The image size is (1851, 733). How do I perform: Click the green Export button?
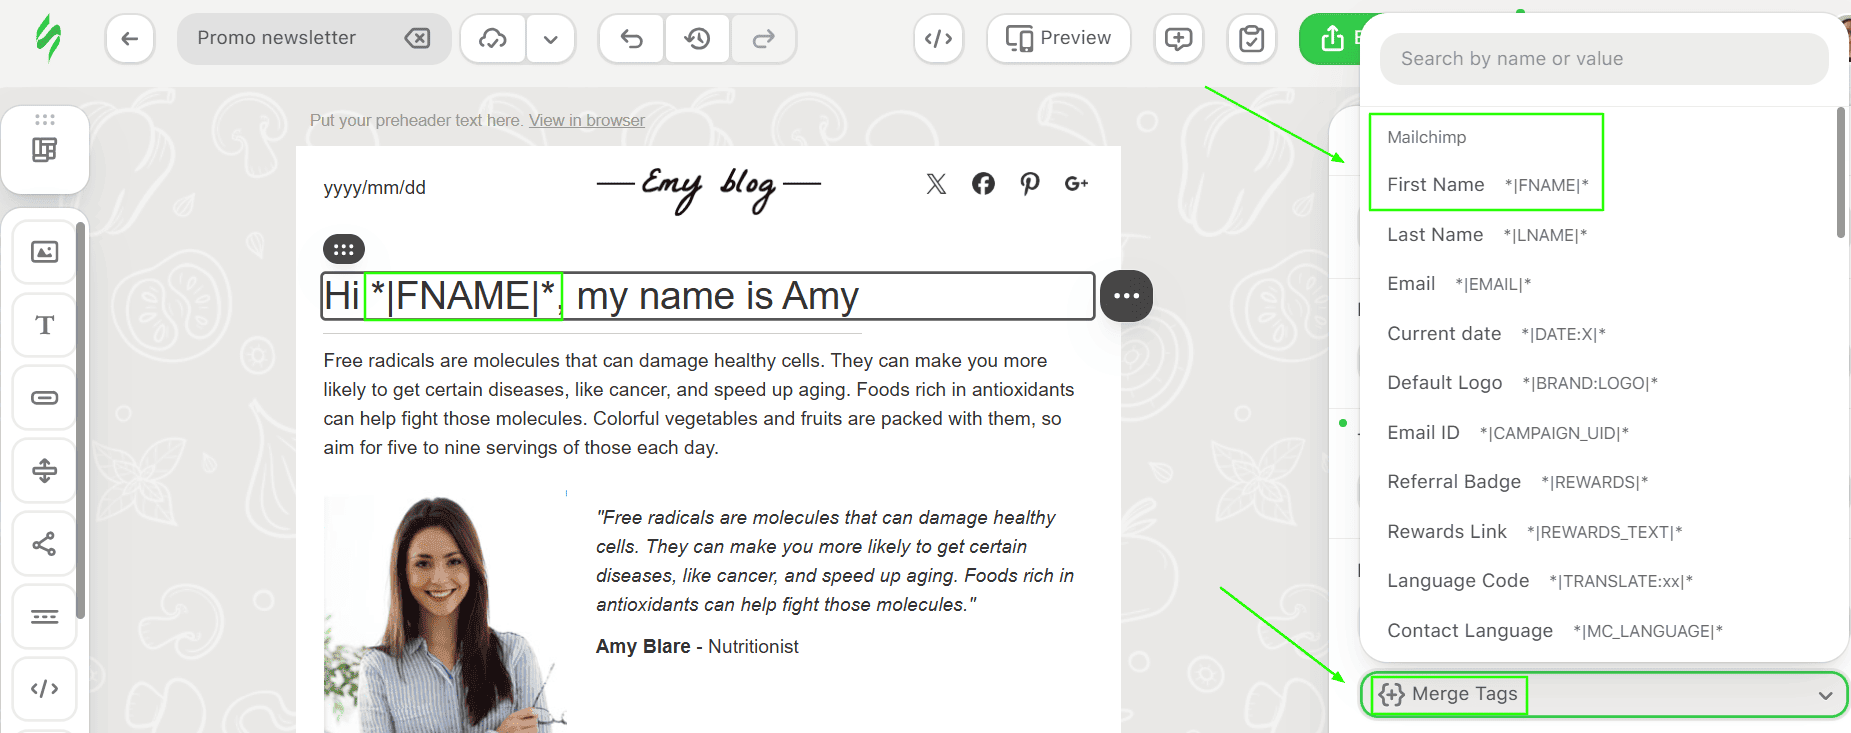1330,39
